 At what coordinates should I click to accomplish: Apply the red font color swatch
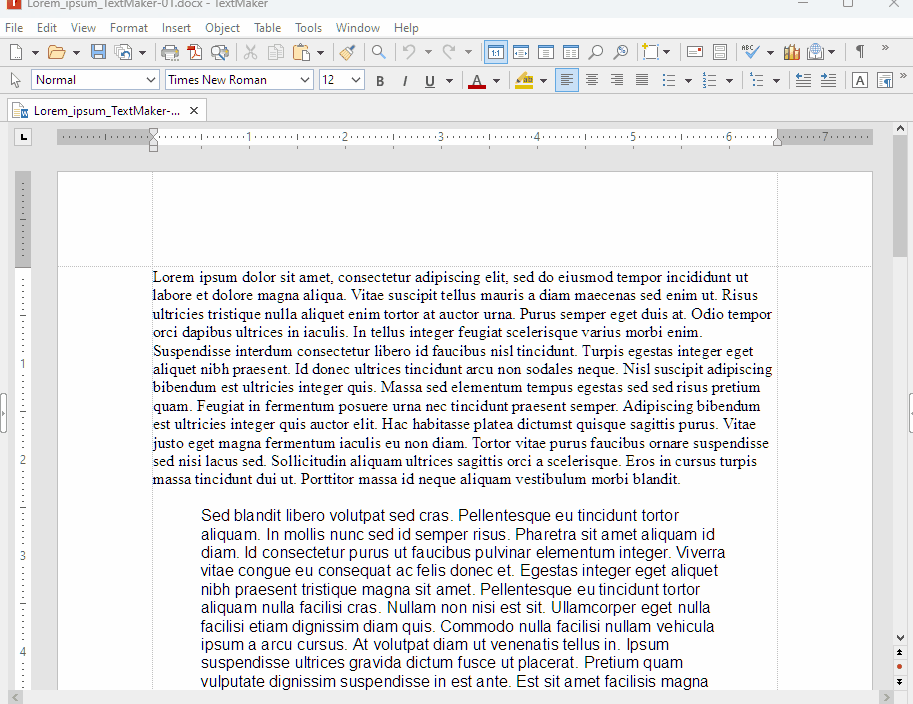[x=477, y=80]
